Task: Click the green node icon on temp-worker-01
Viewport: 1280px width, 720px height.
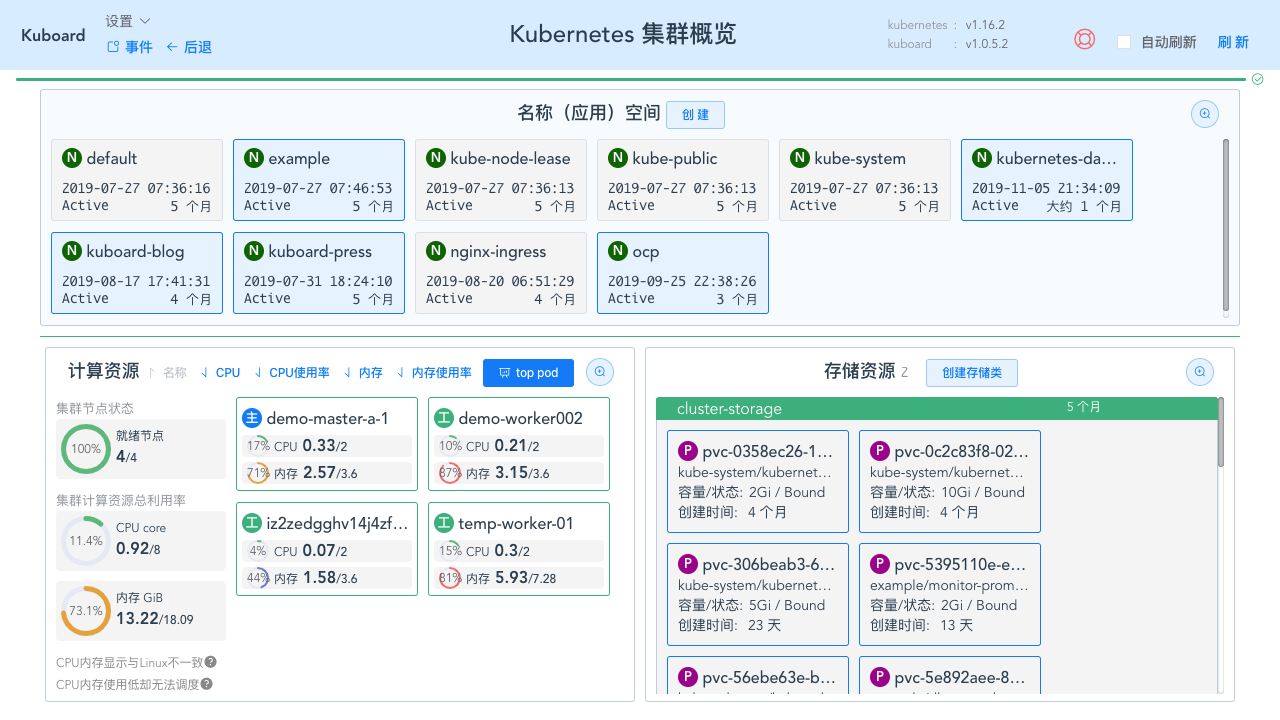Action: click(x=444, y=521)
